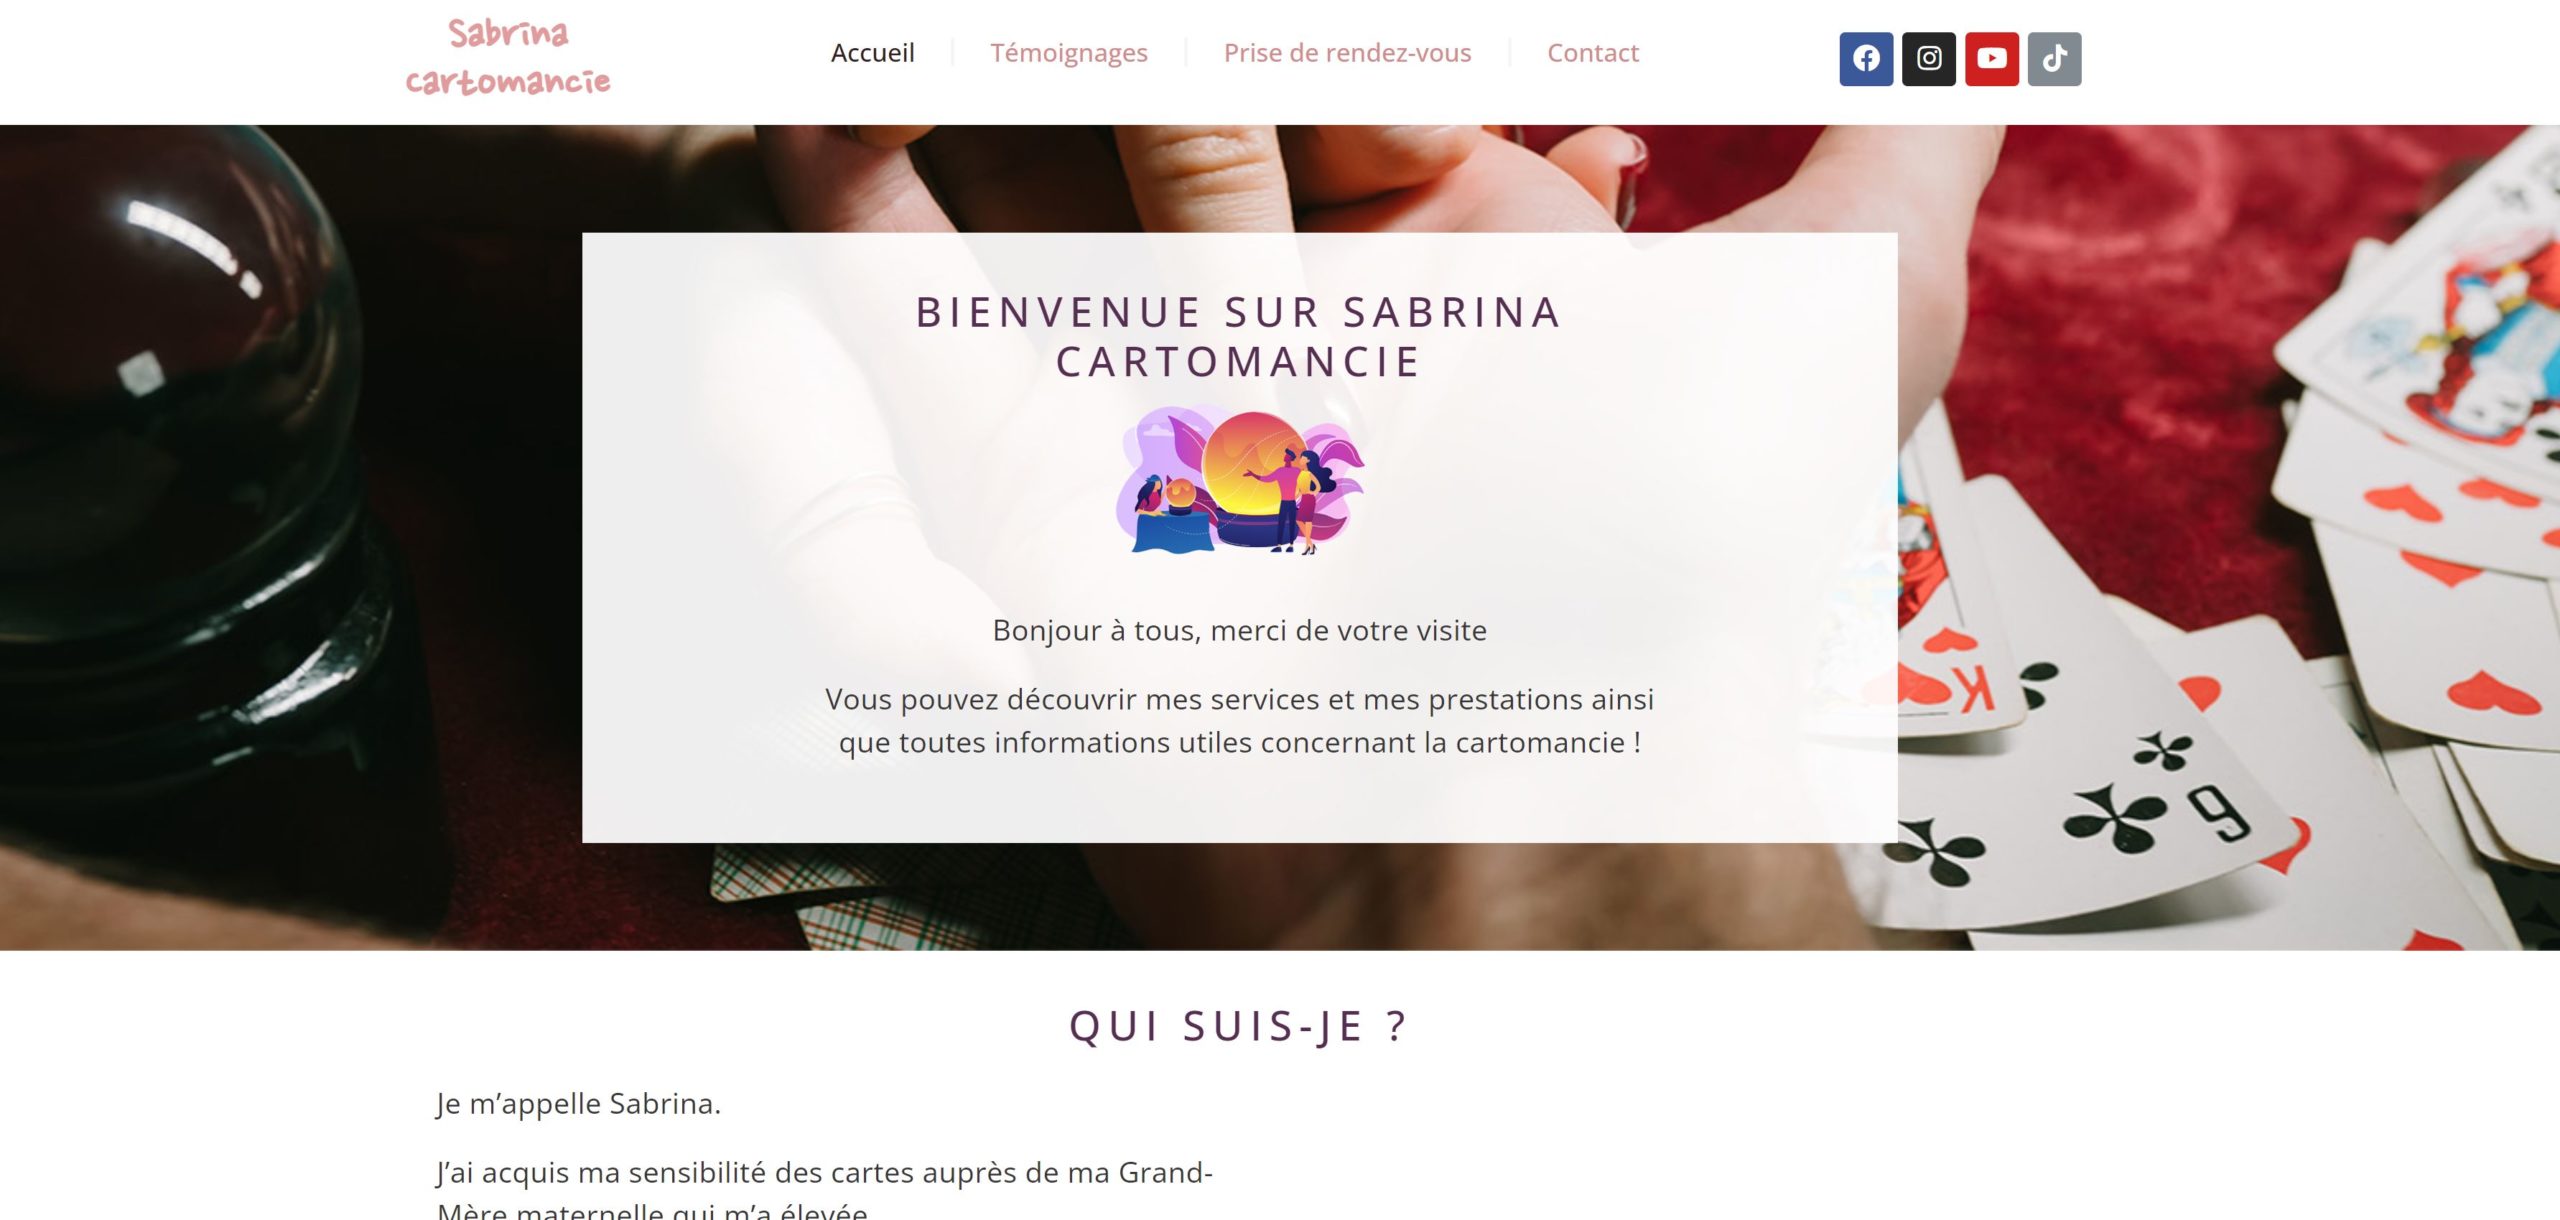
Task: Click the fortune teller illustration
Action: pos(1240,479)
